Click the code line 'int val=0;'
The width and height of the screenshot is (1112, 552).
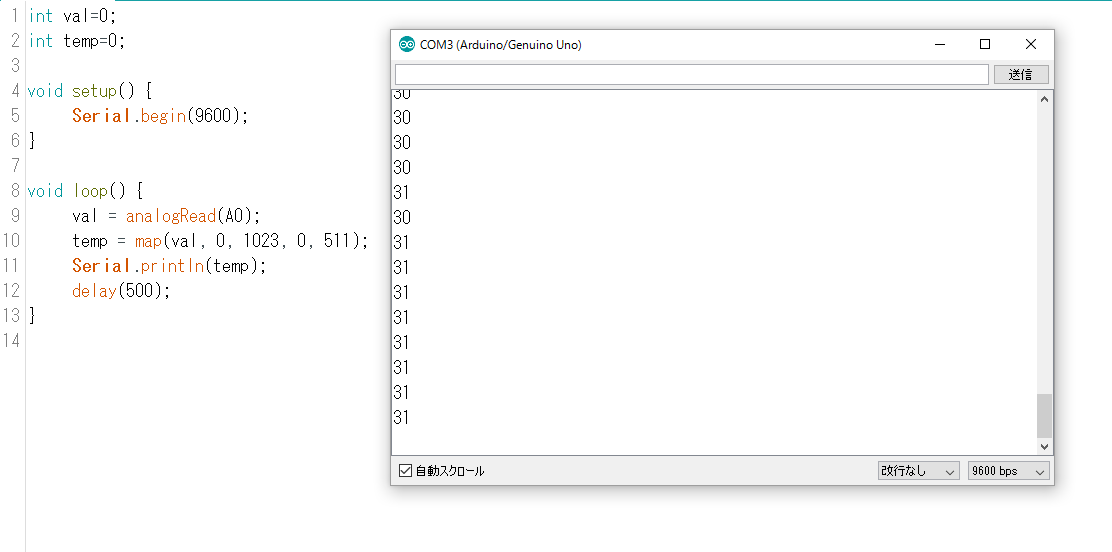[72, 16]
